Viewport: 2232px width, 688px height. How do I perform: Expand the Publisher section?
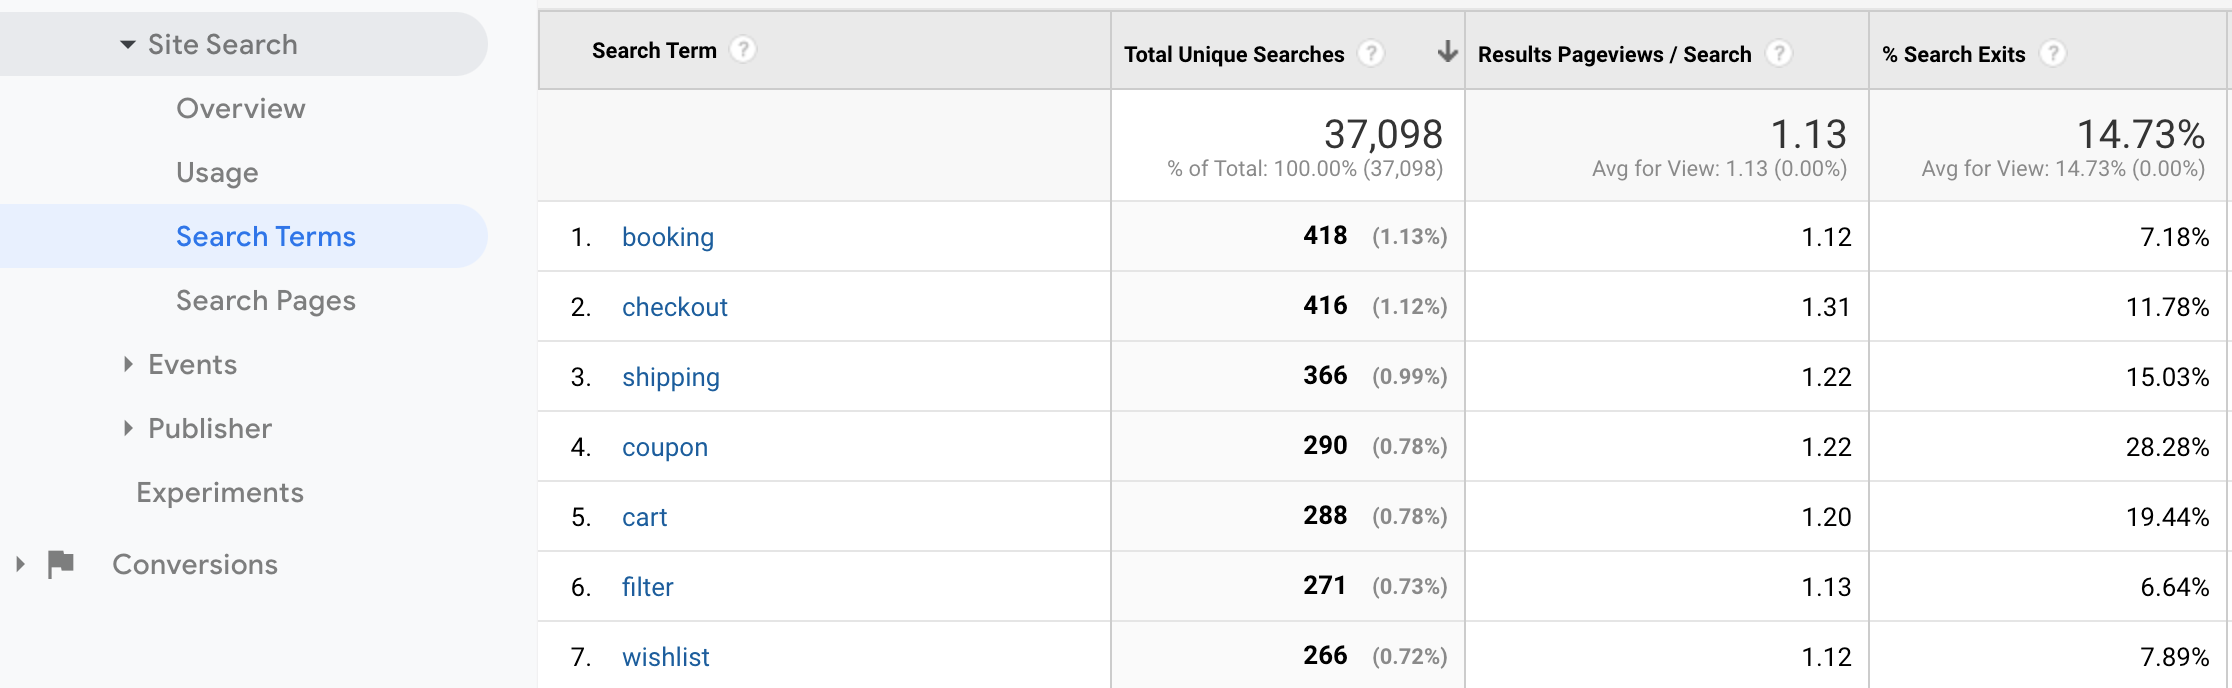coord(128,428)
